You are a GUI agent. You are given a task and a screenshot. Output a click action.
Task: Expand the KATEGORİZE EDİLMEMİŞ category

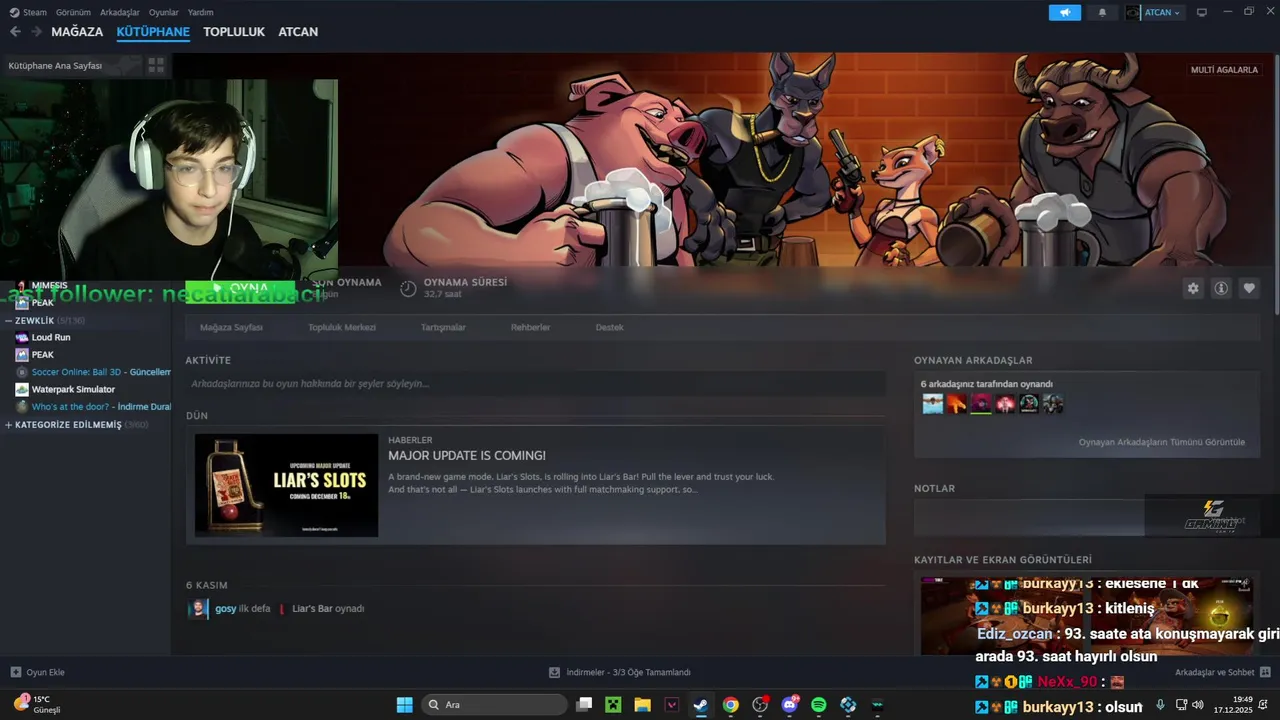(x=9, y=425)
